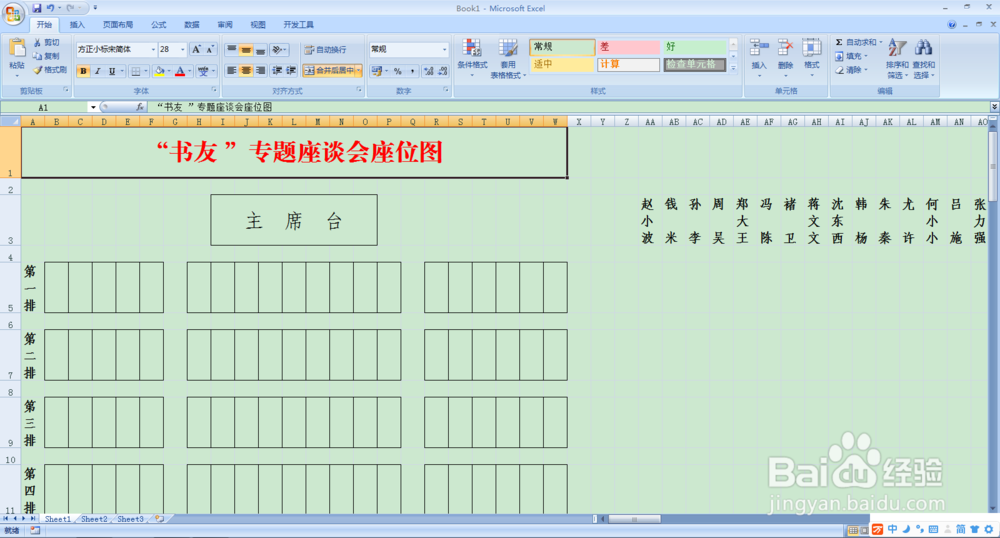Open the 插入 tab

(77, 25)
